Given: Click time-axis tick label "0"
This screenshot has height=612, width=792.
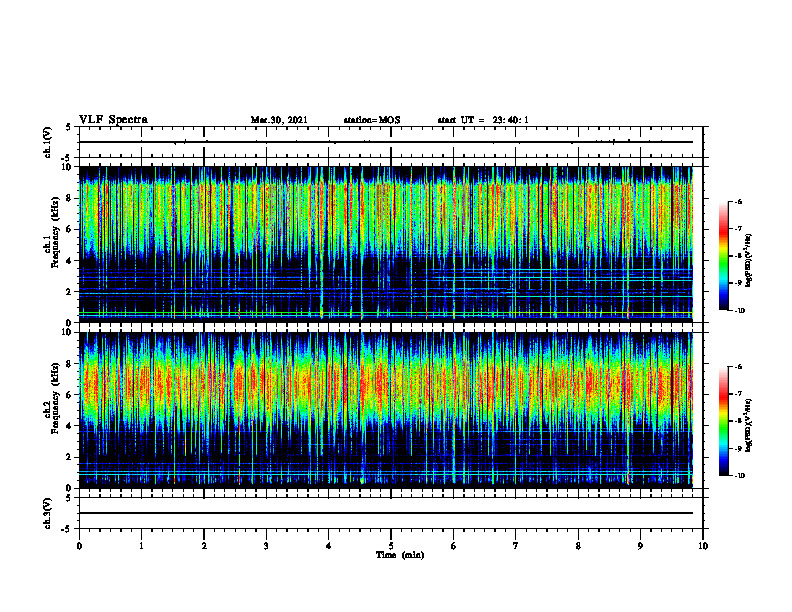Looking at the screenshot, I should [x=79, y=546].
